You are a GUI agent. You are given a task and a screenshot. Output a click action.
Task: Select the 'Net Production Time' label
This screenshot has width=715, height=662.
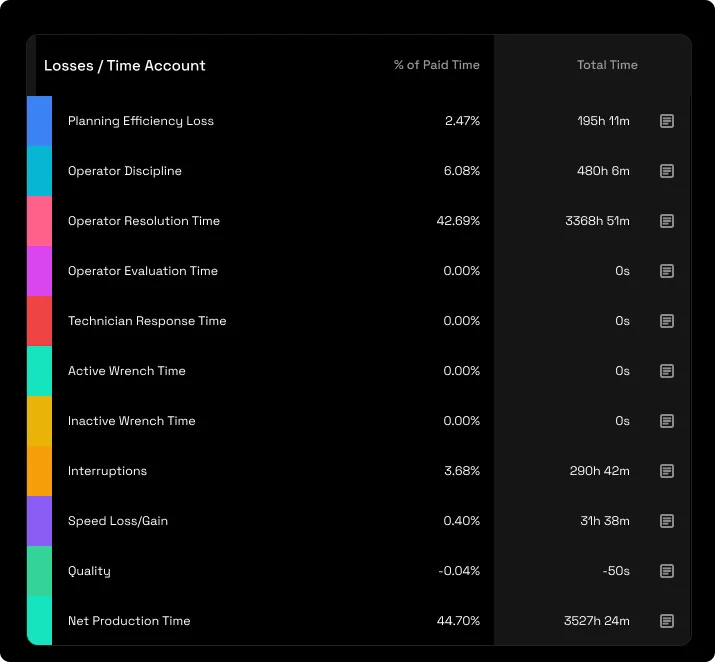(x=129, y=621)
